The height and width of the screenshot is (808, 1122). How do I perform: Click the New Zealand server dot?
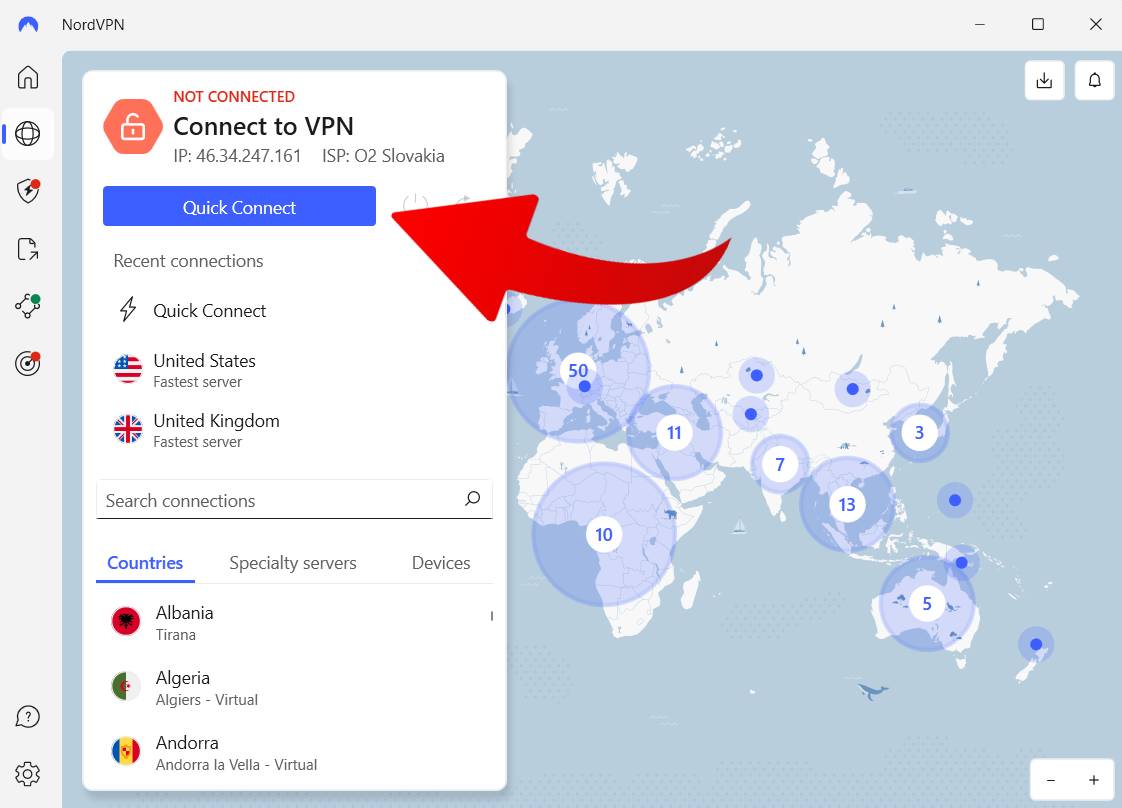pos(1035,644)
